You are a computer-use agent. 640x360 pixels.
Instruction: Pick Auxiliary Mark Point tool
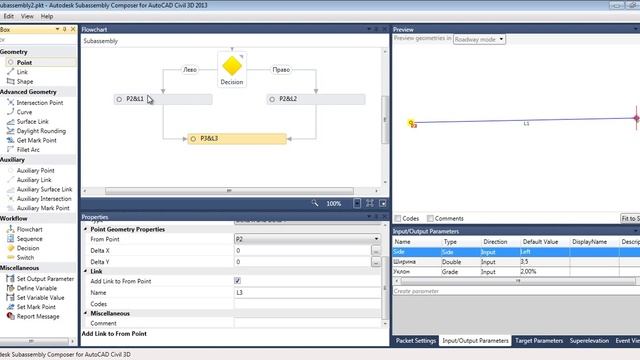coord(43,208)
